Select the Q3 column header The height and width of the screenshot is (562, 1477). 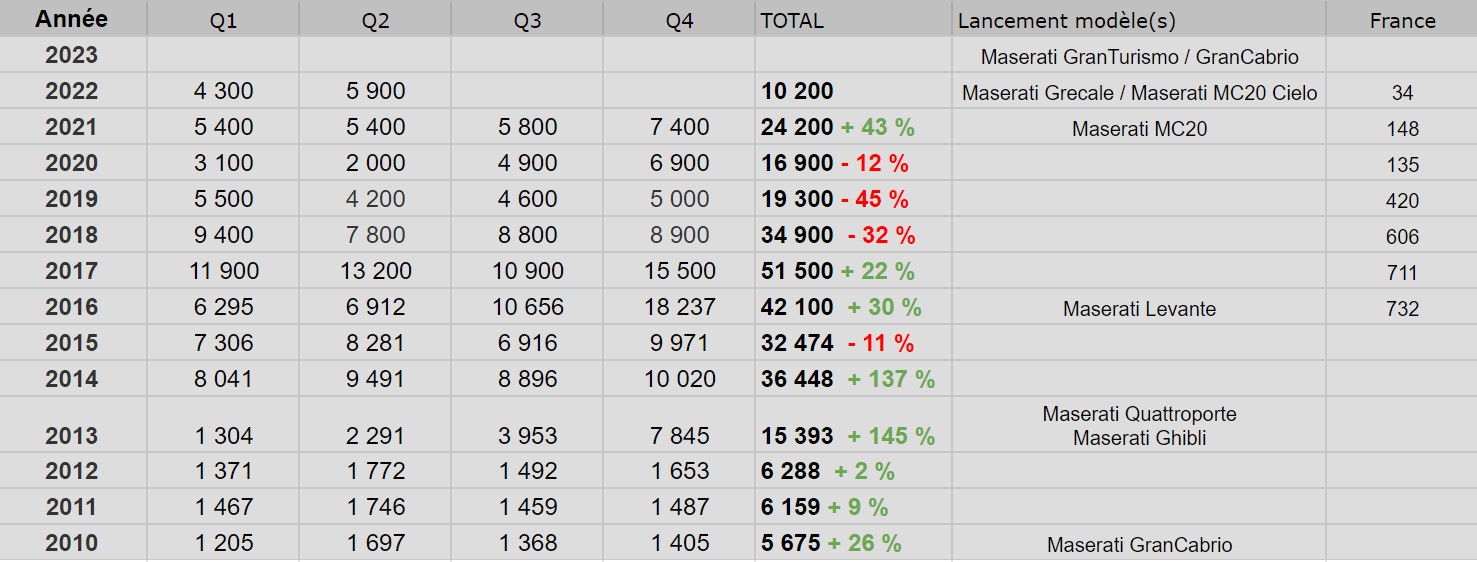527,20
